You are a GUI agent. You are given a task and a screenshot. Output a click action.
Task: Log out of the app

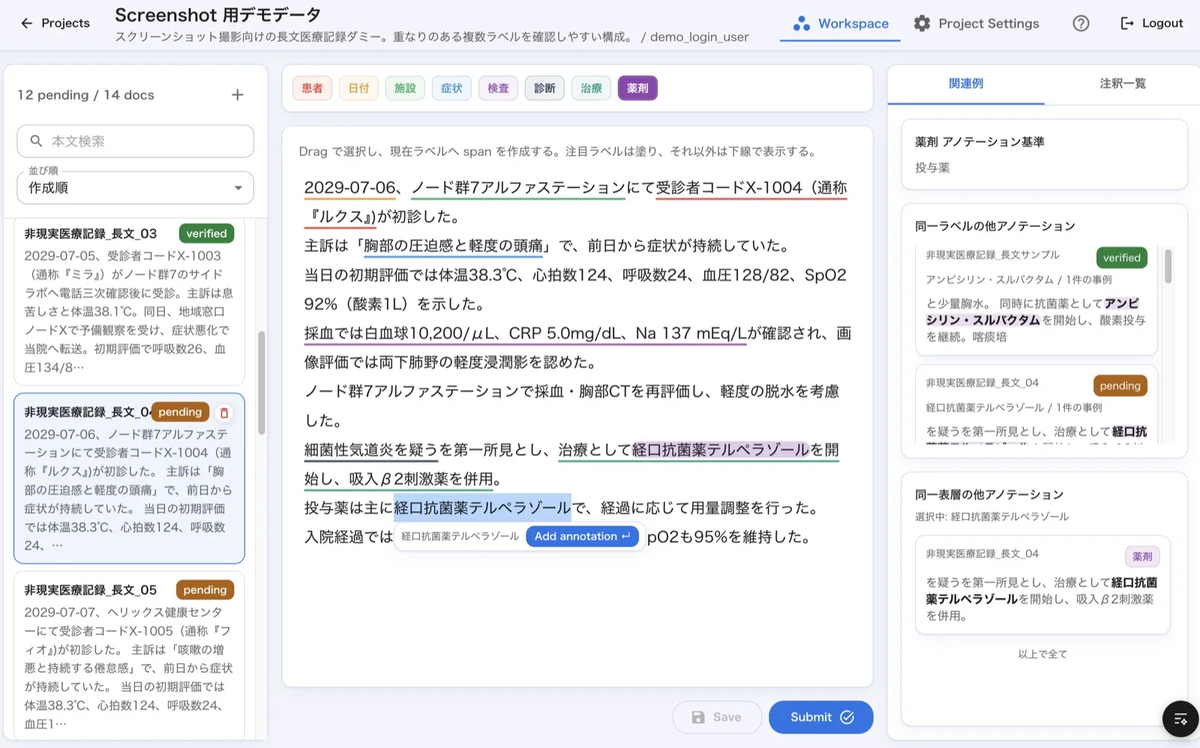tap(1152, 23)
